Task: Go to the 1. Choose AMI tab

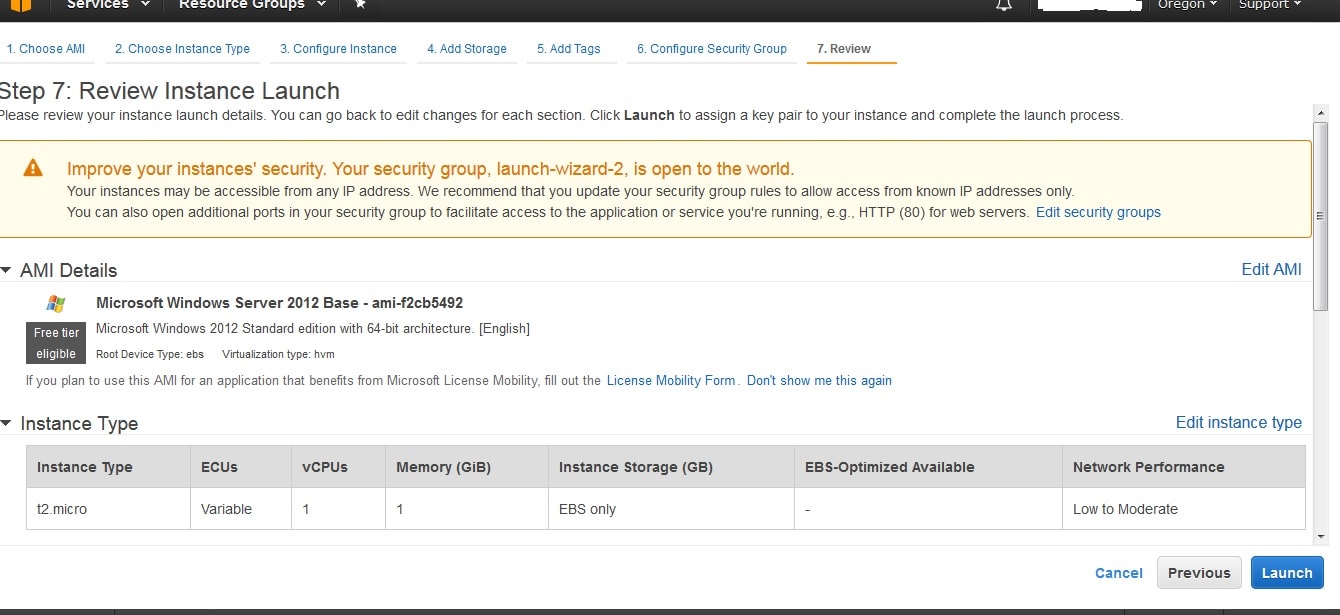Action: click(46, 49)
